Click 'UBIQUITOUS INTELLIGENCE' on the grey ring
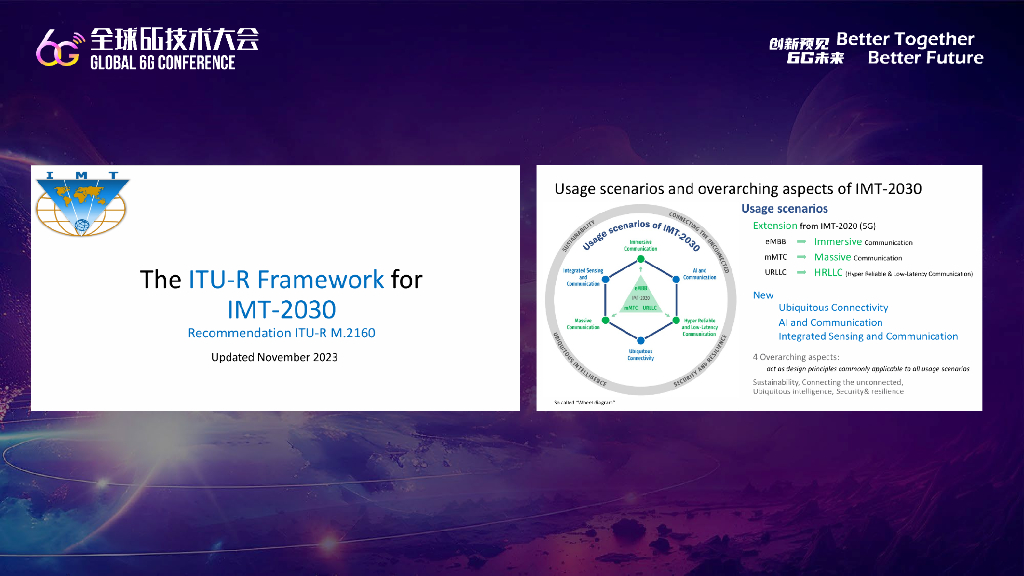 (580, 360)
